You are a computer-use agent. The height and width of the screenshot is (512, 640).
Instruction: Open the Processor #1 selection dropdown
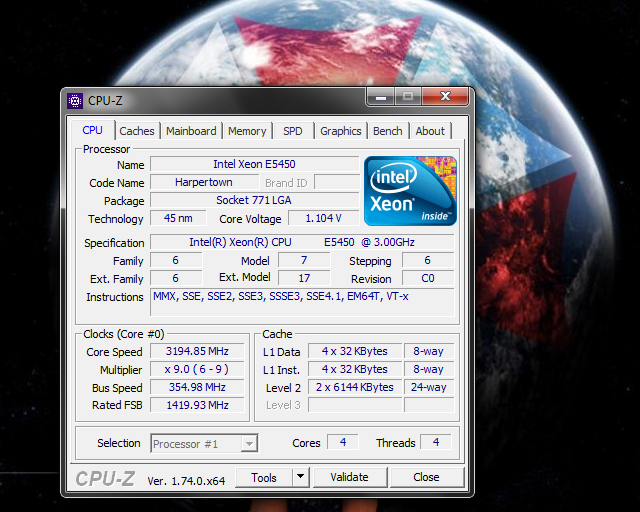[x=204, y=443]
